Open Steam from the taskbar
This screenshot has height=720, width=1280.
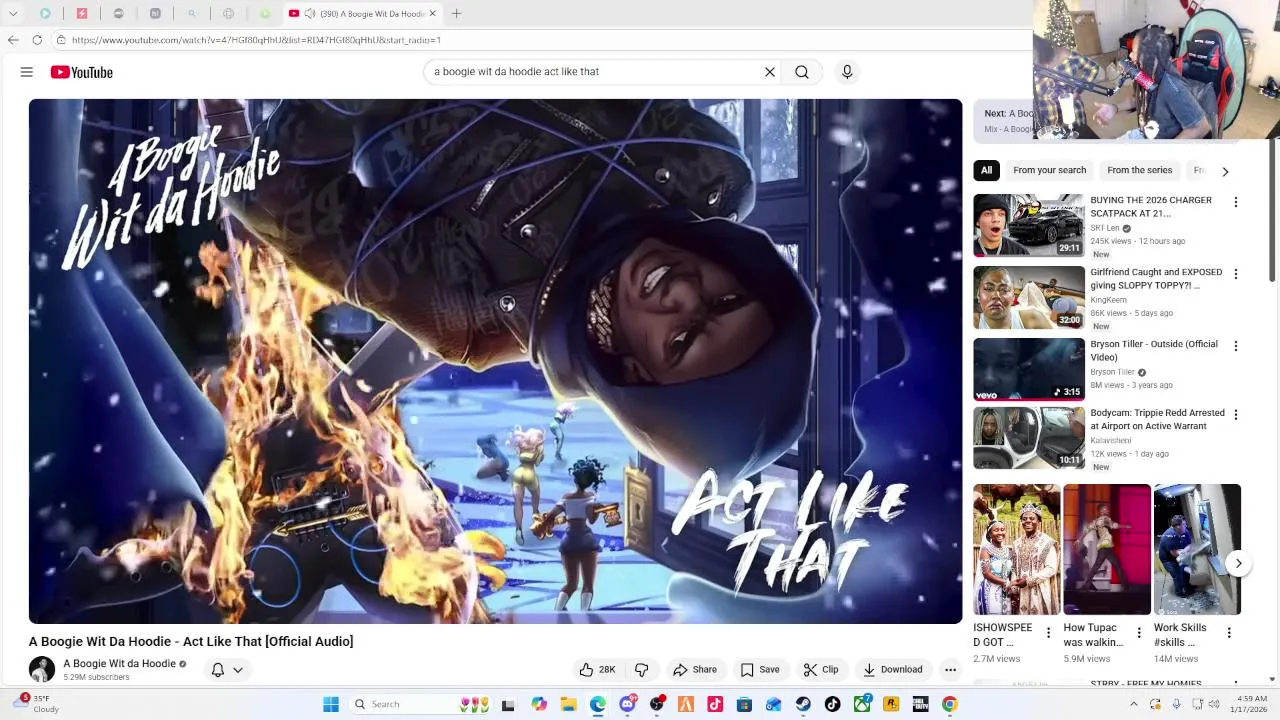(x=803, y=704)
